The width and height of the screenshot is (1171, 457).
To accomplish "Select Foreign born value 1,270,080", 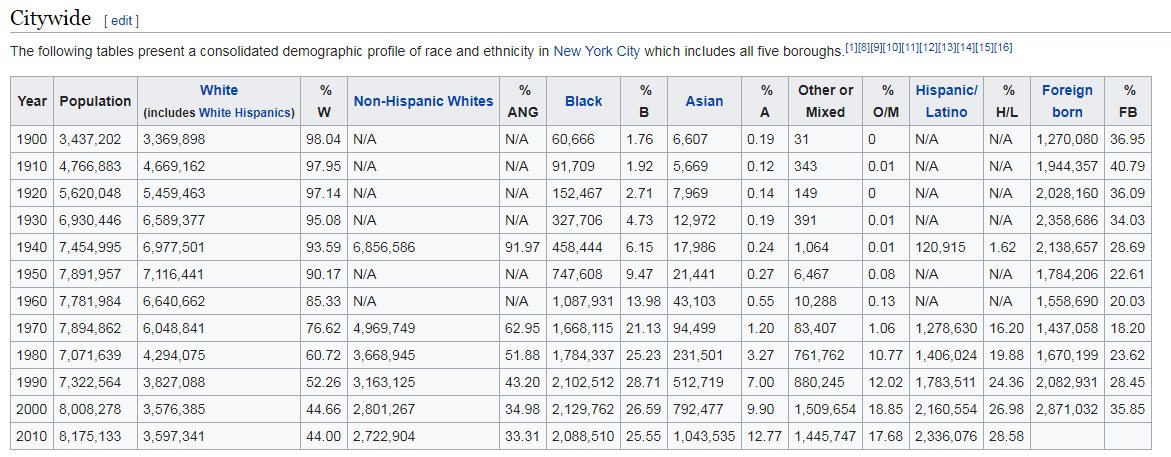I will coord(1067,139).
